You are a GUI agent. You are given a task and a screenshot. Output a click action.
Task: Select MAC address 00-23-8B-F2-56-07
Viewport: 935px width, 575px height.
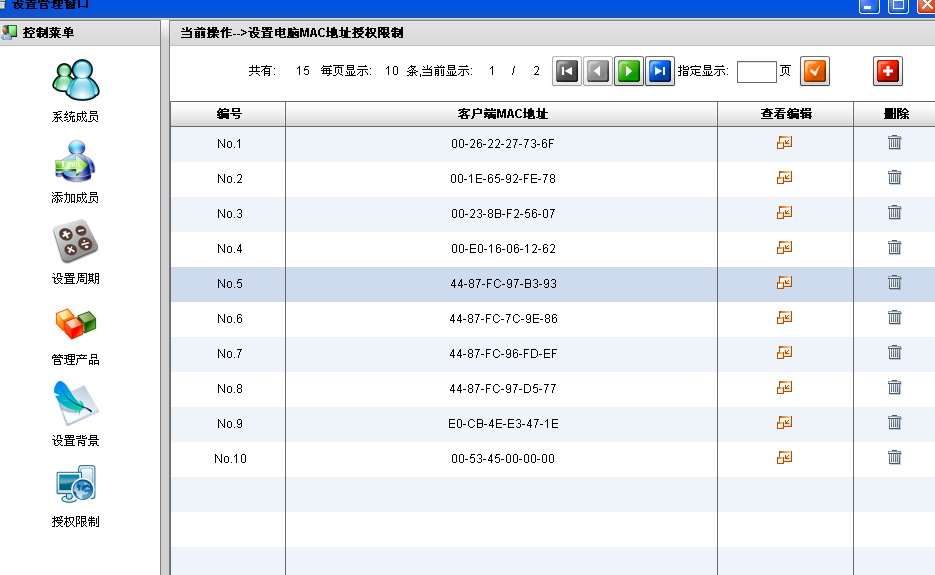click(503, 214)
